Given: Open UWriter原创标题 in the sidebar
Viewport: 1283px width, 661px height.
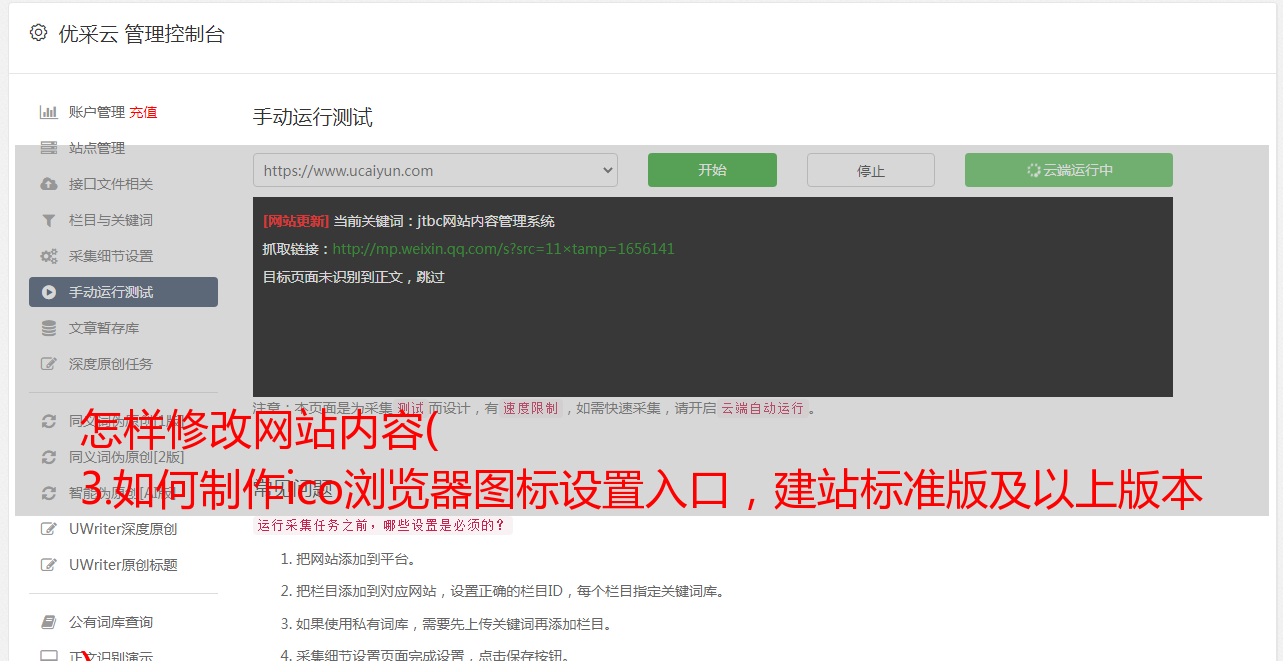Looking at the screenshot, I should coord(123,565).
